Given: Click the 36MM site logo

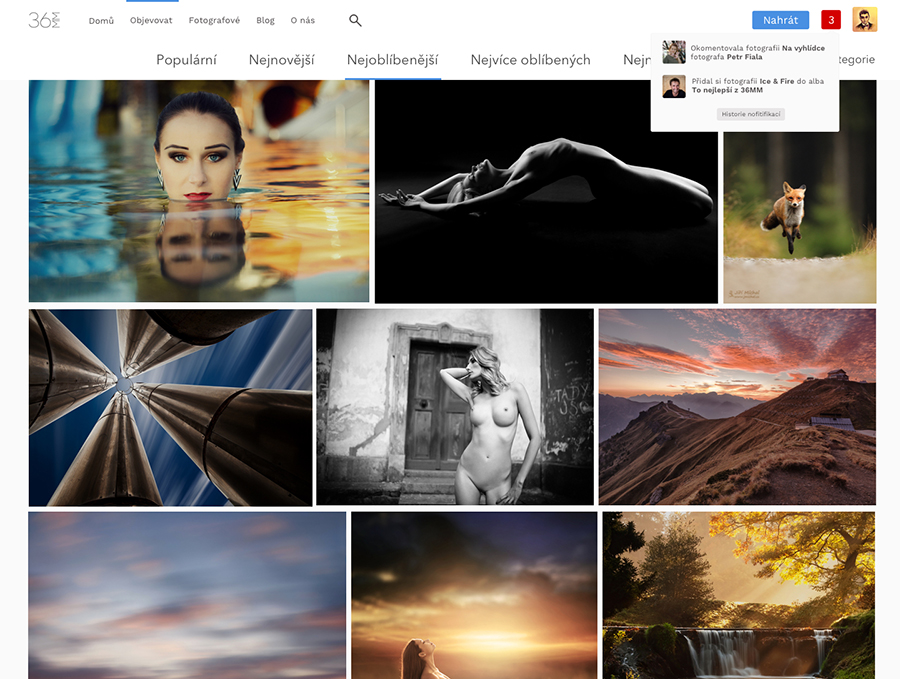Looking at the screenshot, I should [x=44, y=20].
